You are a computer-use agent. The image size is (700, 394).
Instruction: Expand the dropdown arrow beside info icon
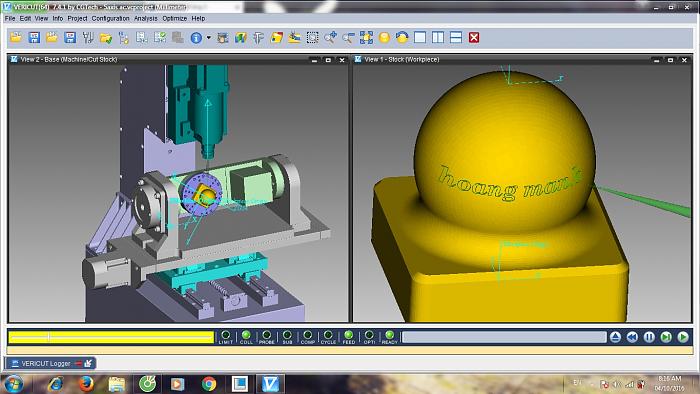coord(208,38)
